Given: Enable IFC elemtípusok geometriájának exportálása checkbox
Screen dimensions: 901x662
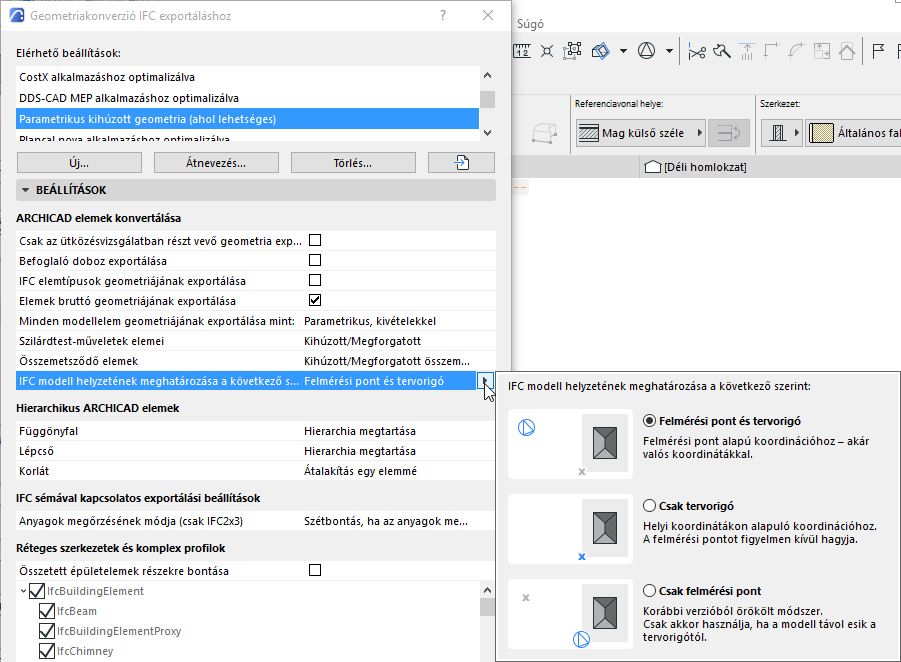Looking at the screenshot, I should pyautogui.click(x=315, y=280).
